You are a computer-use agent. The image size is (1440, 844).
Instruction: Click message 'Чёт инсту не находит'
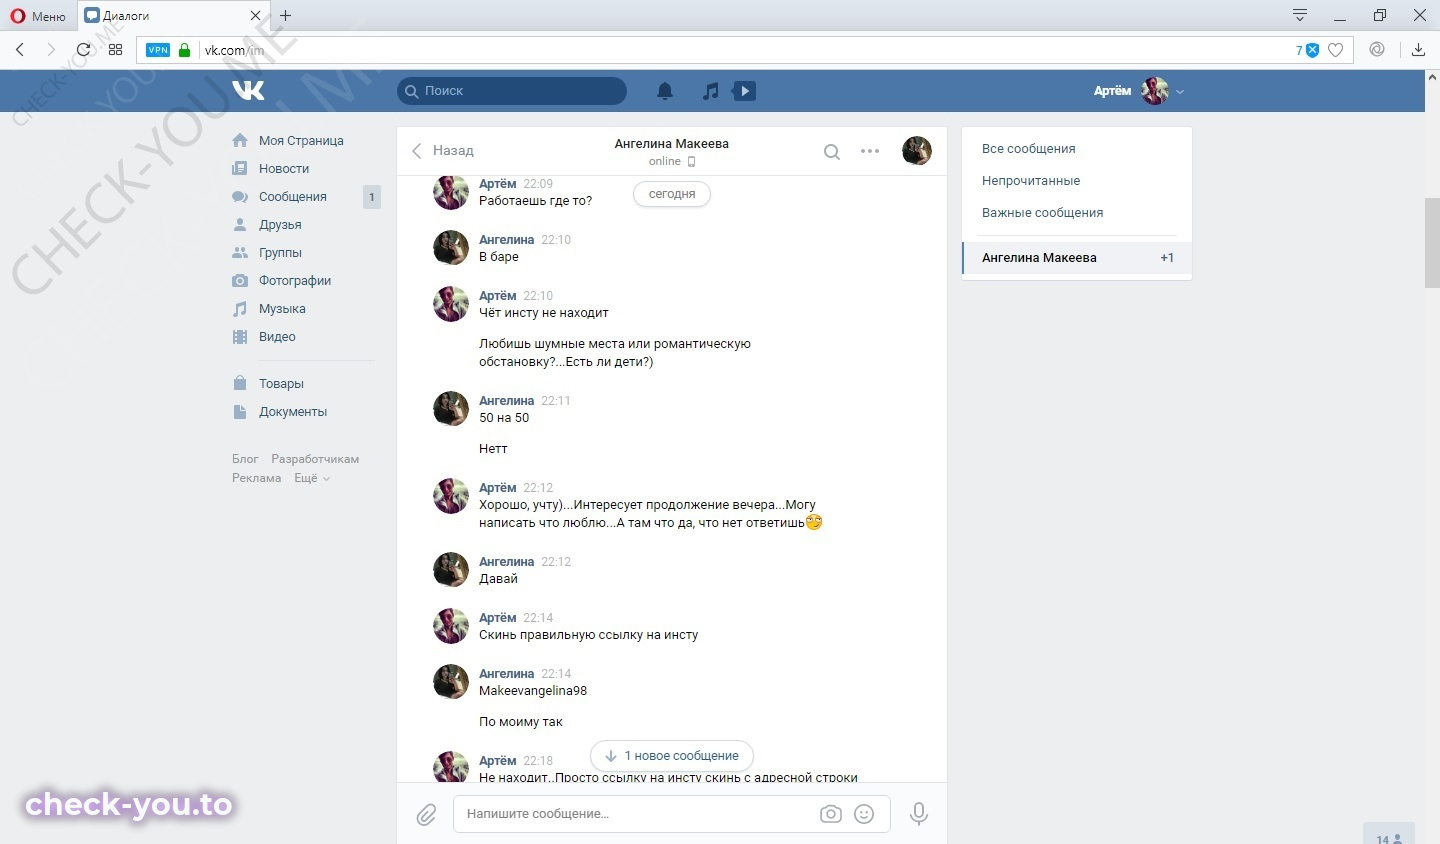[x=544, y=313]
